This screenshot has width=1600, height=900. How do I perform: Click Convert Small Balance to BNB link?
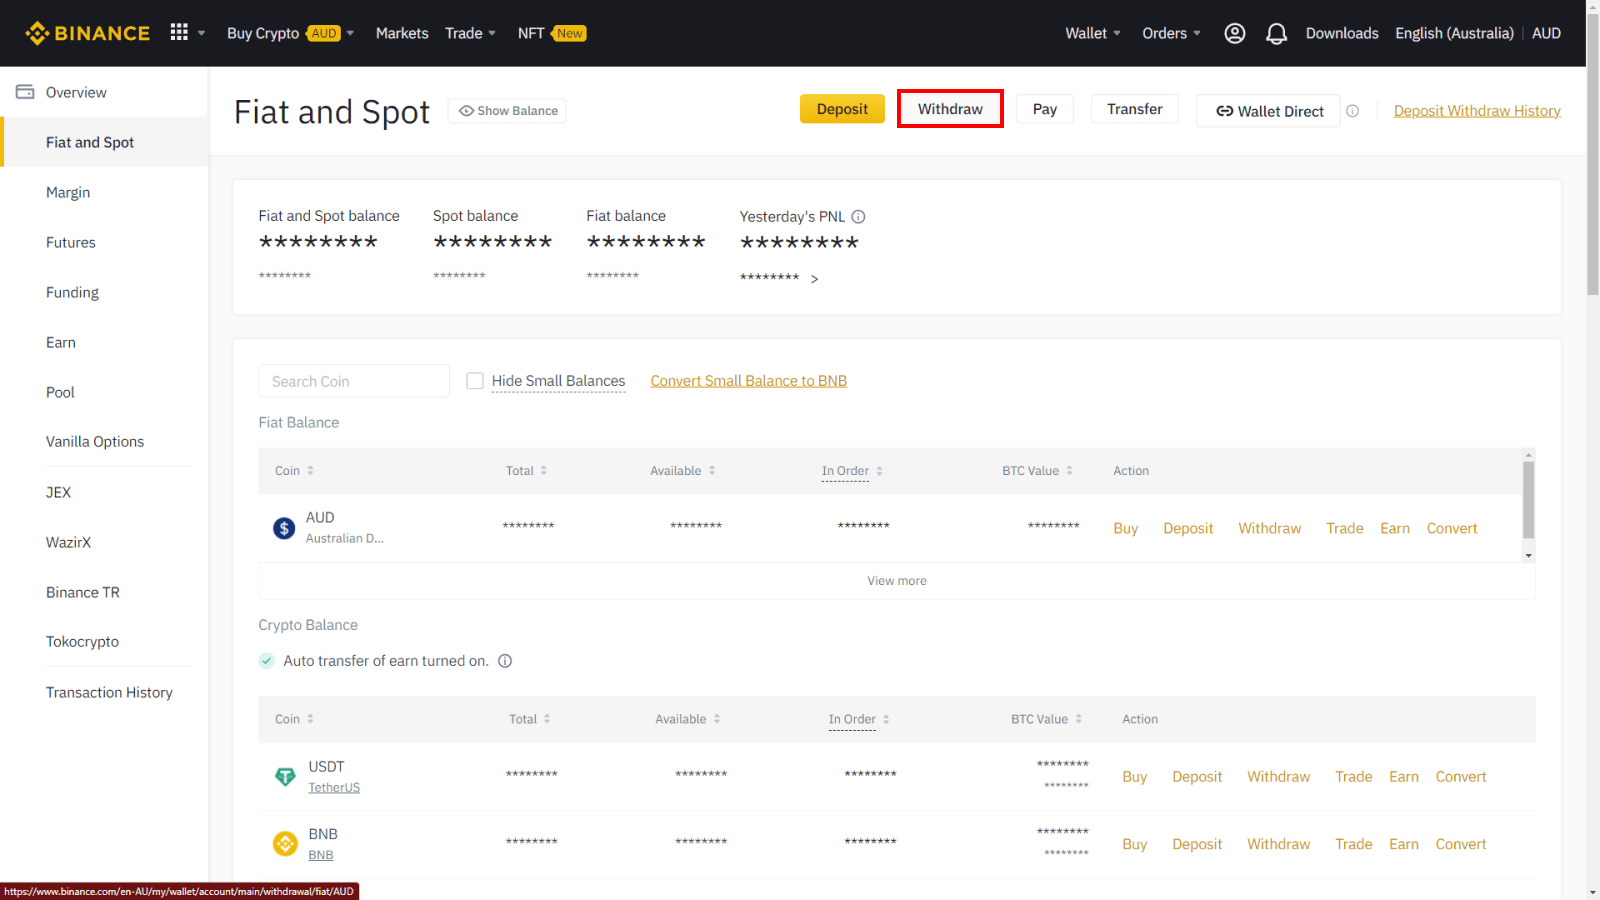tap(749, 381)
